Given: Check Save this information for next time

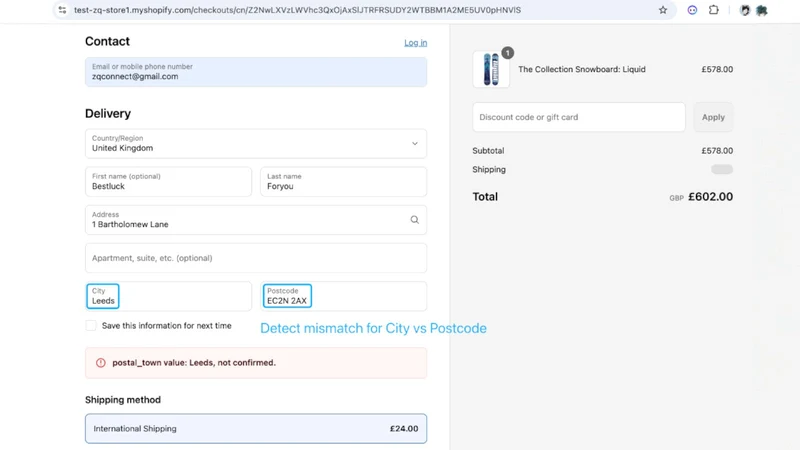Looking at the screenshot, I should click(91, 326).
